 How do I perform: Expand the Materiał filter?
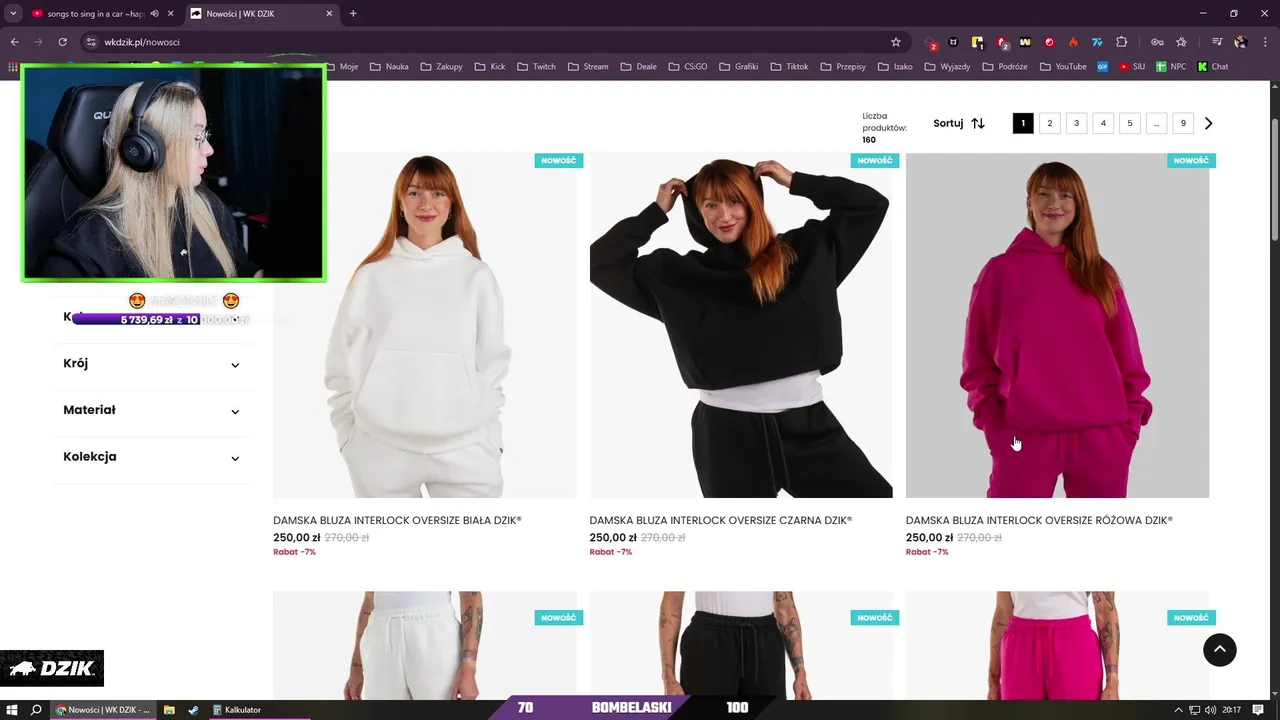point(152,410)
